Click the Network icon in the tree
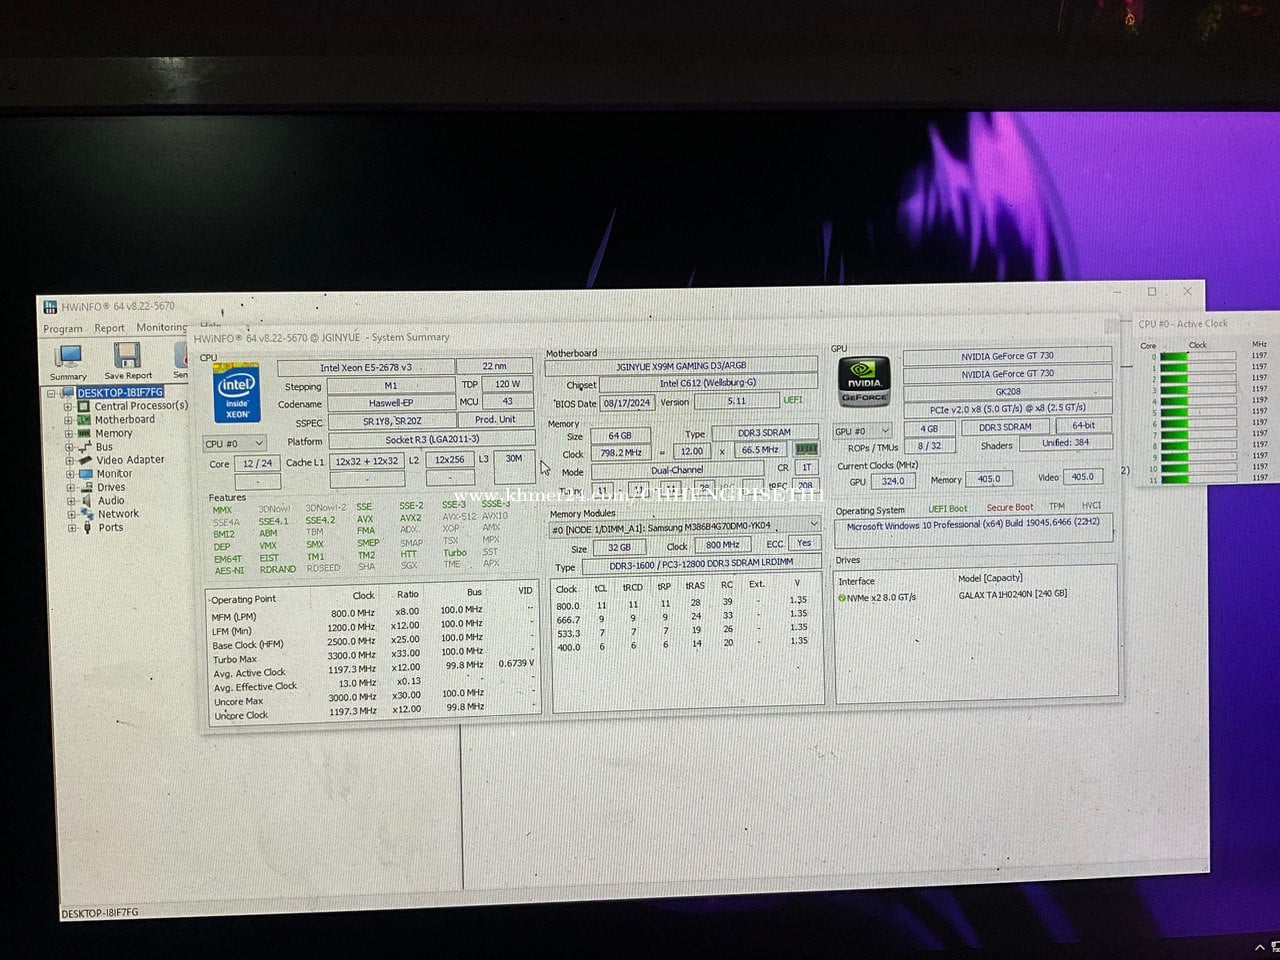 click(x=86, y=514)
